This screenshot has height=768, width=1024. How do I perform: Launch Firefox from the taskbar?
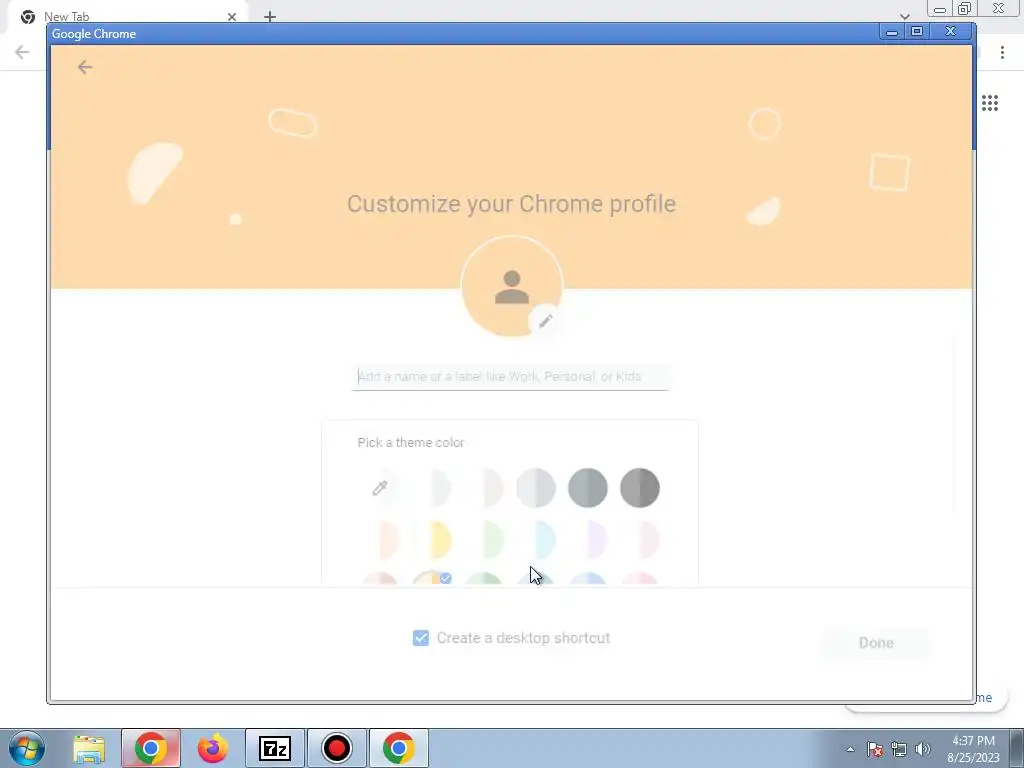click(x=212, y=748)
